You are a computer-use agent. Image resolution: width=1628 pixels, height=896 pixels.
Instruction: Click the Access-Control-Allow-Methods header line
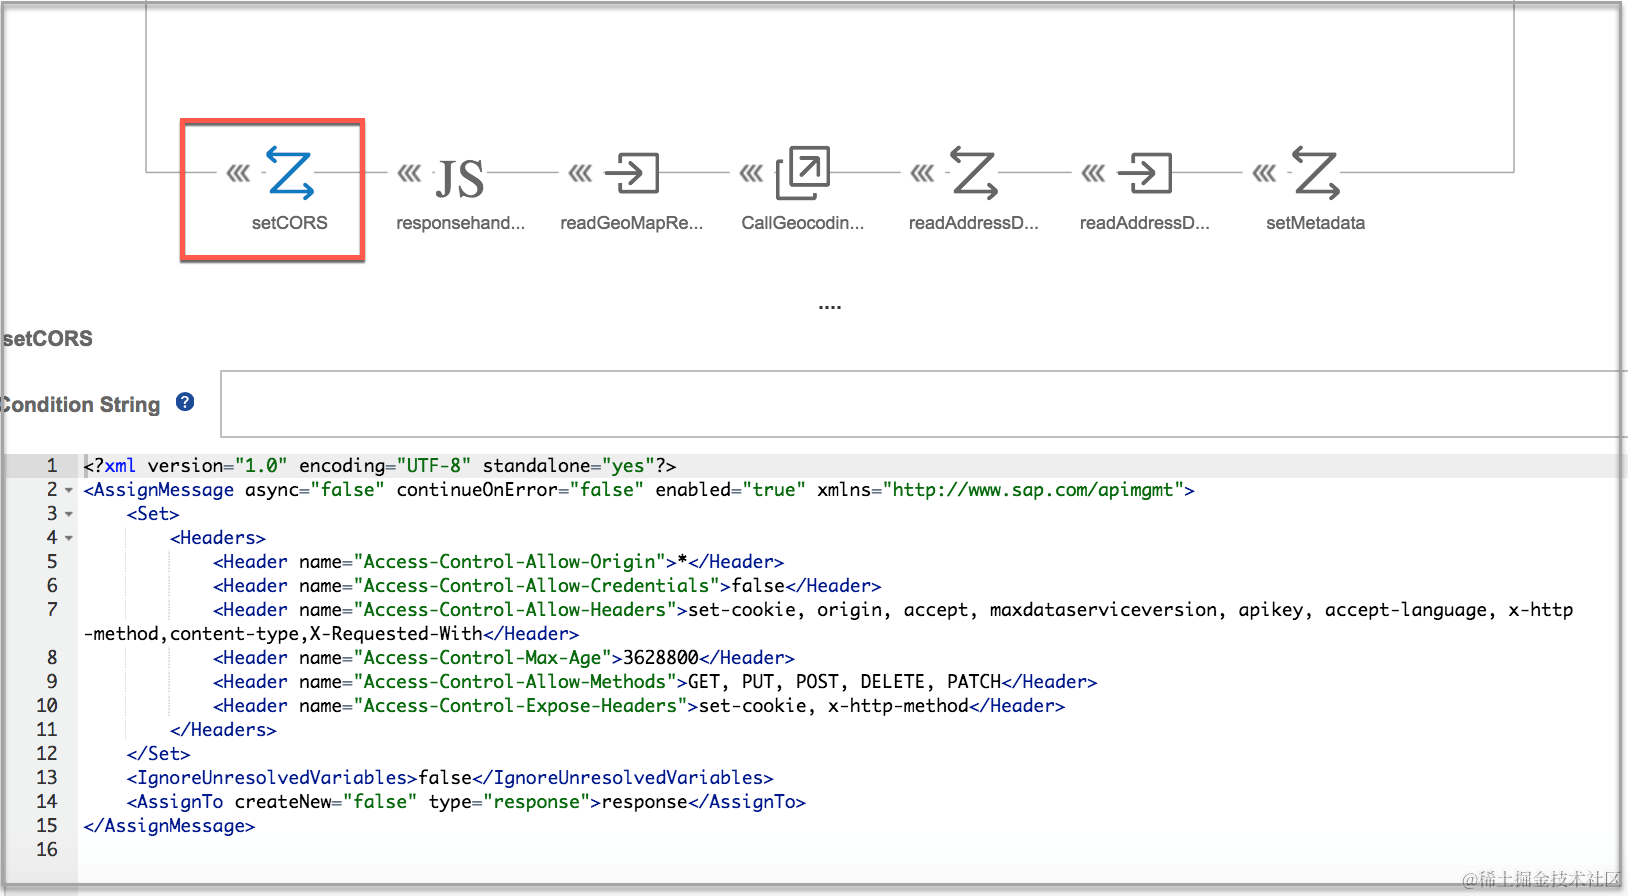655,682
